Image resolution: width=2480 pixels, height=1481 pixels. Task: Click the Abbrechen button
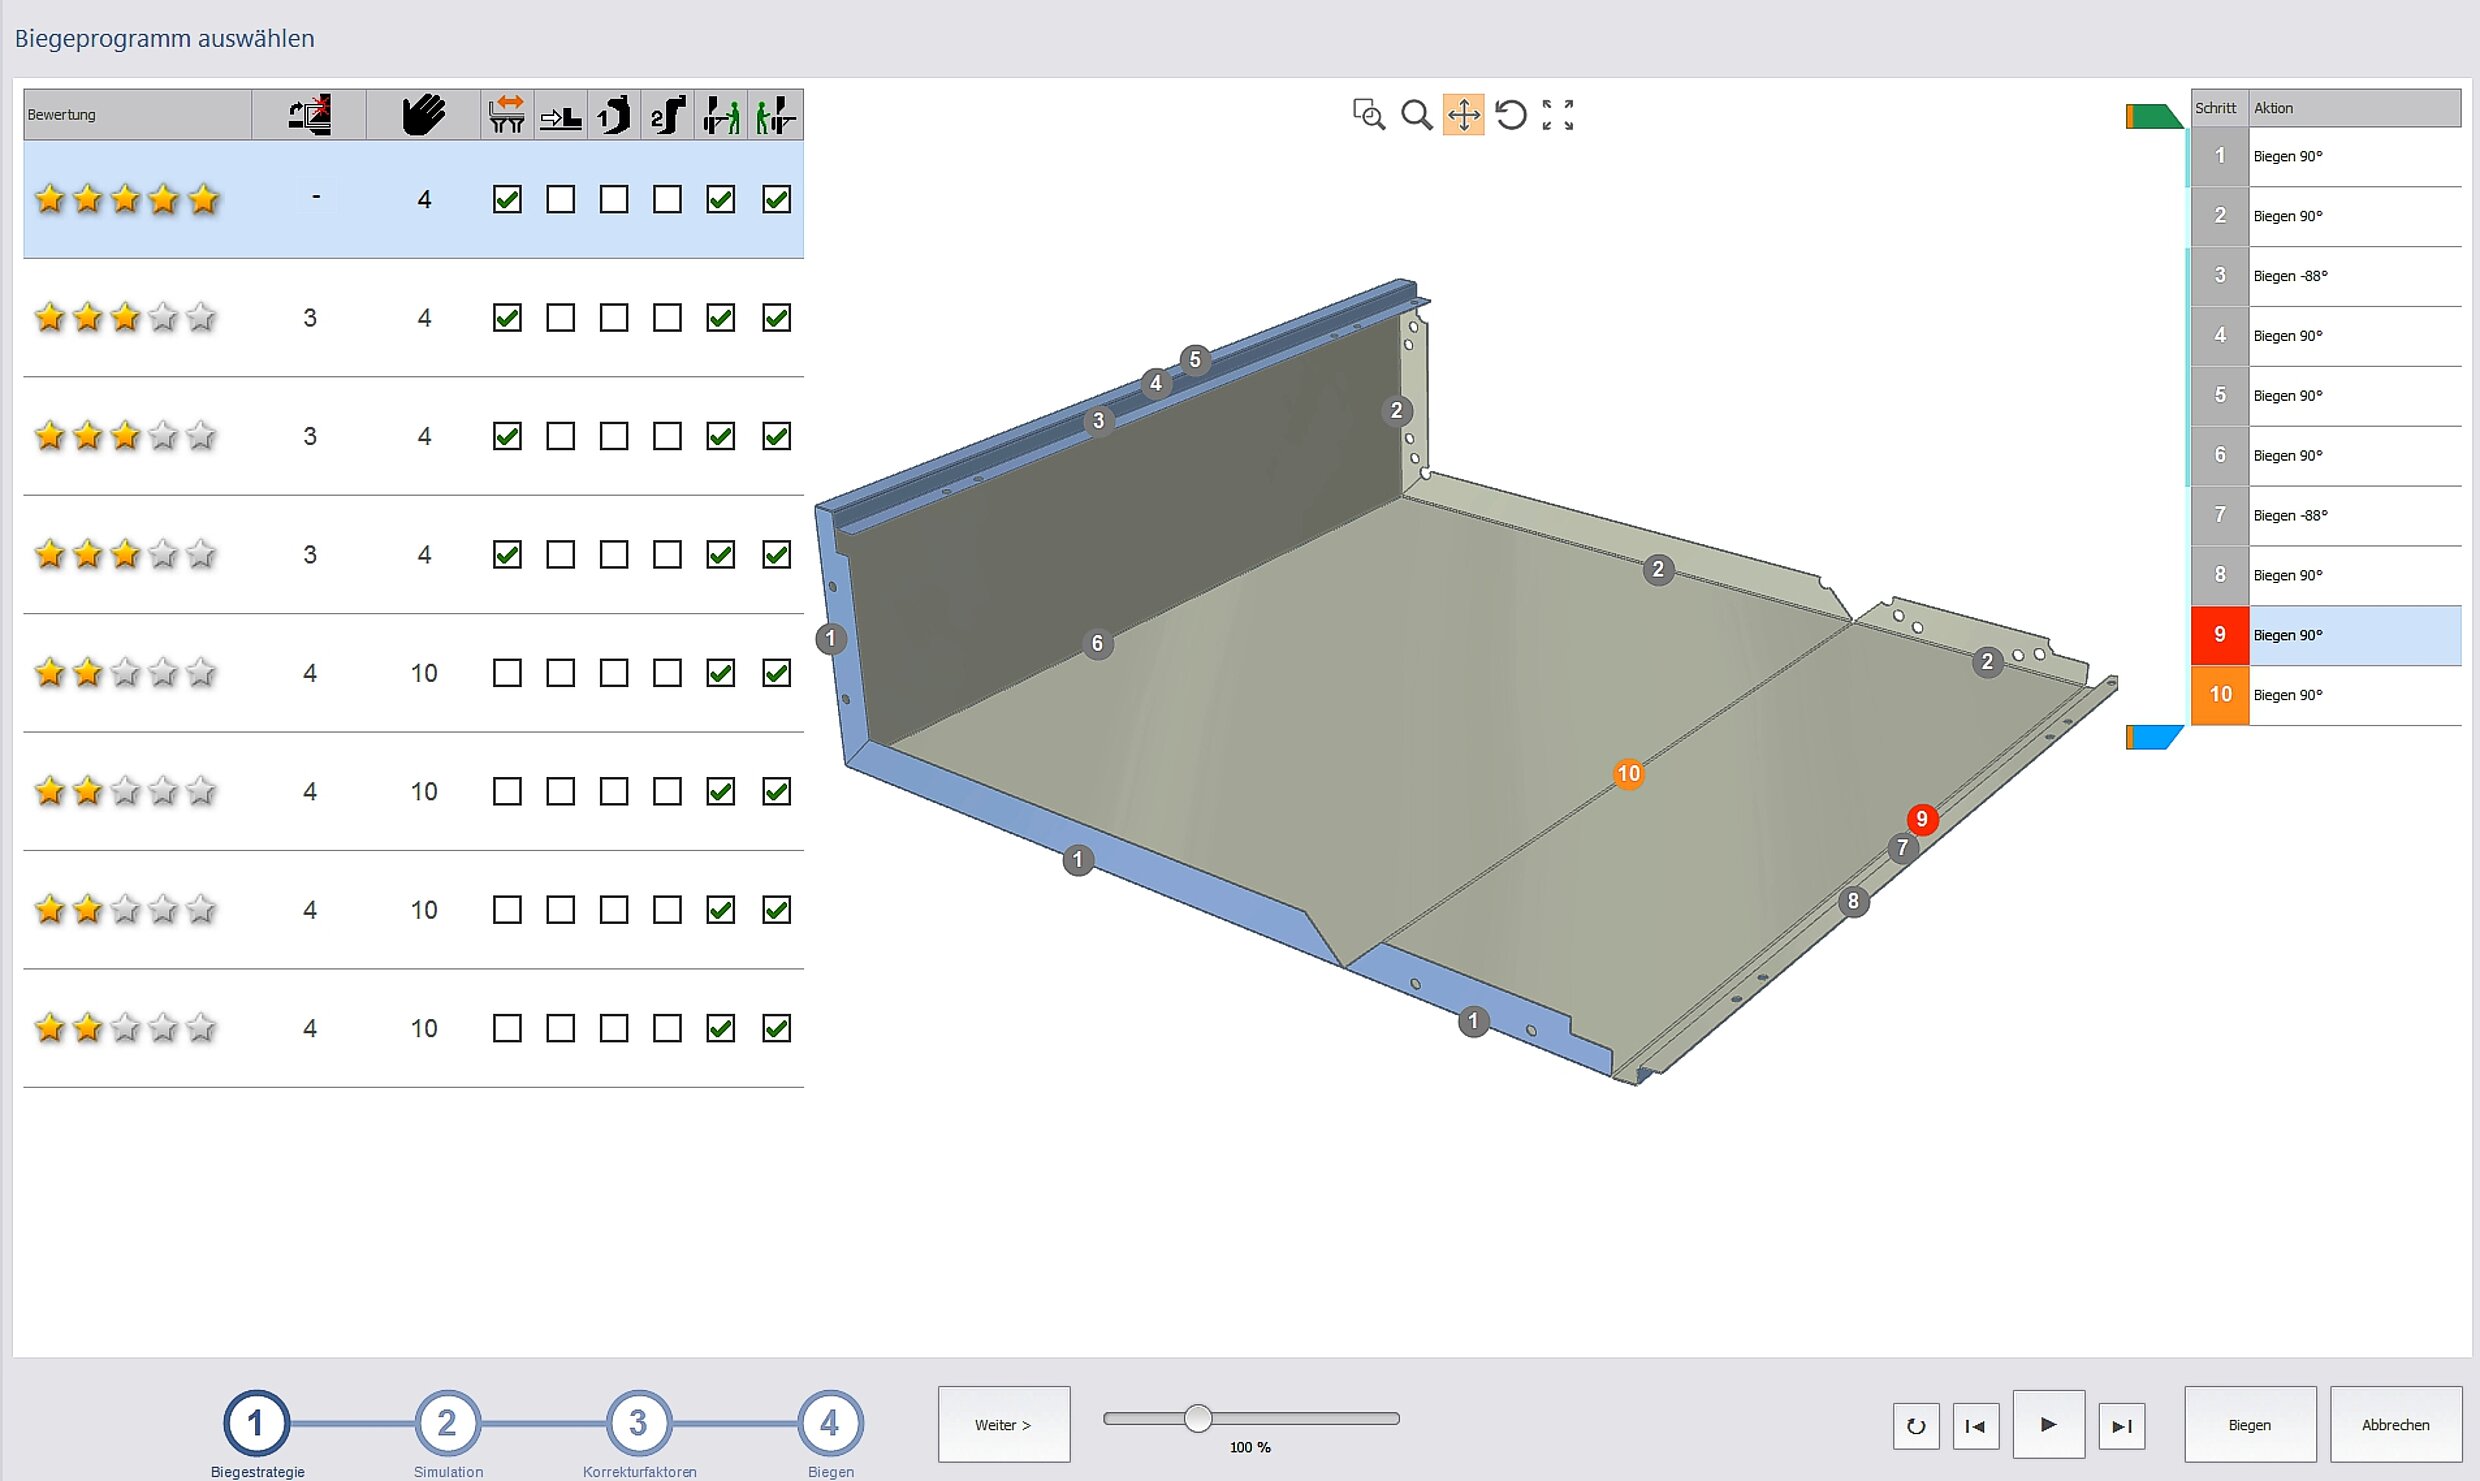click(x=2395, y=1424)
